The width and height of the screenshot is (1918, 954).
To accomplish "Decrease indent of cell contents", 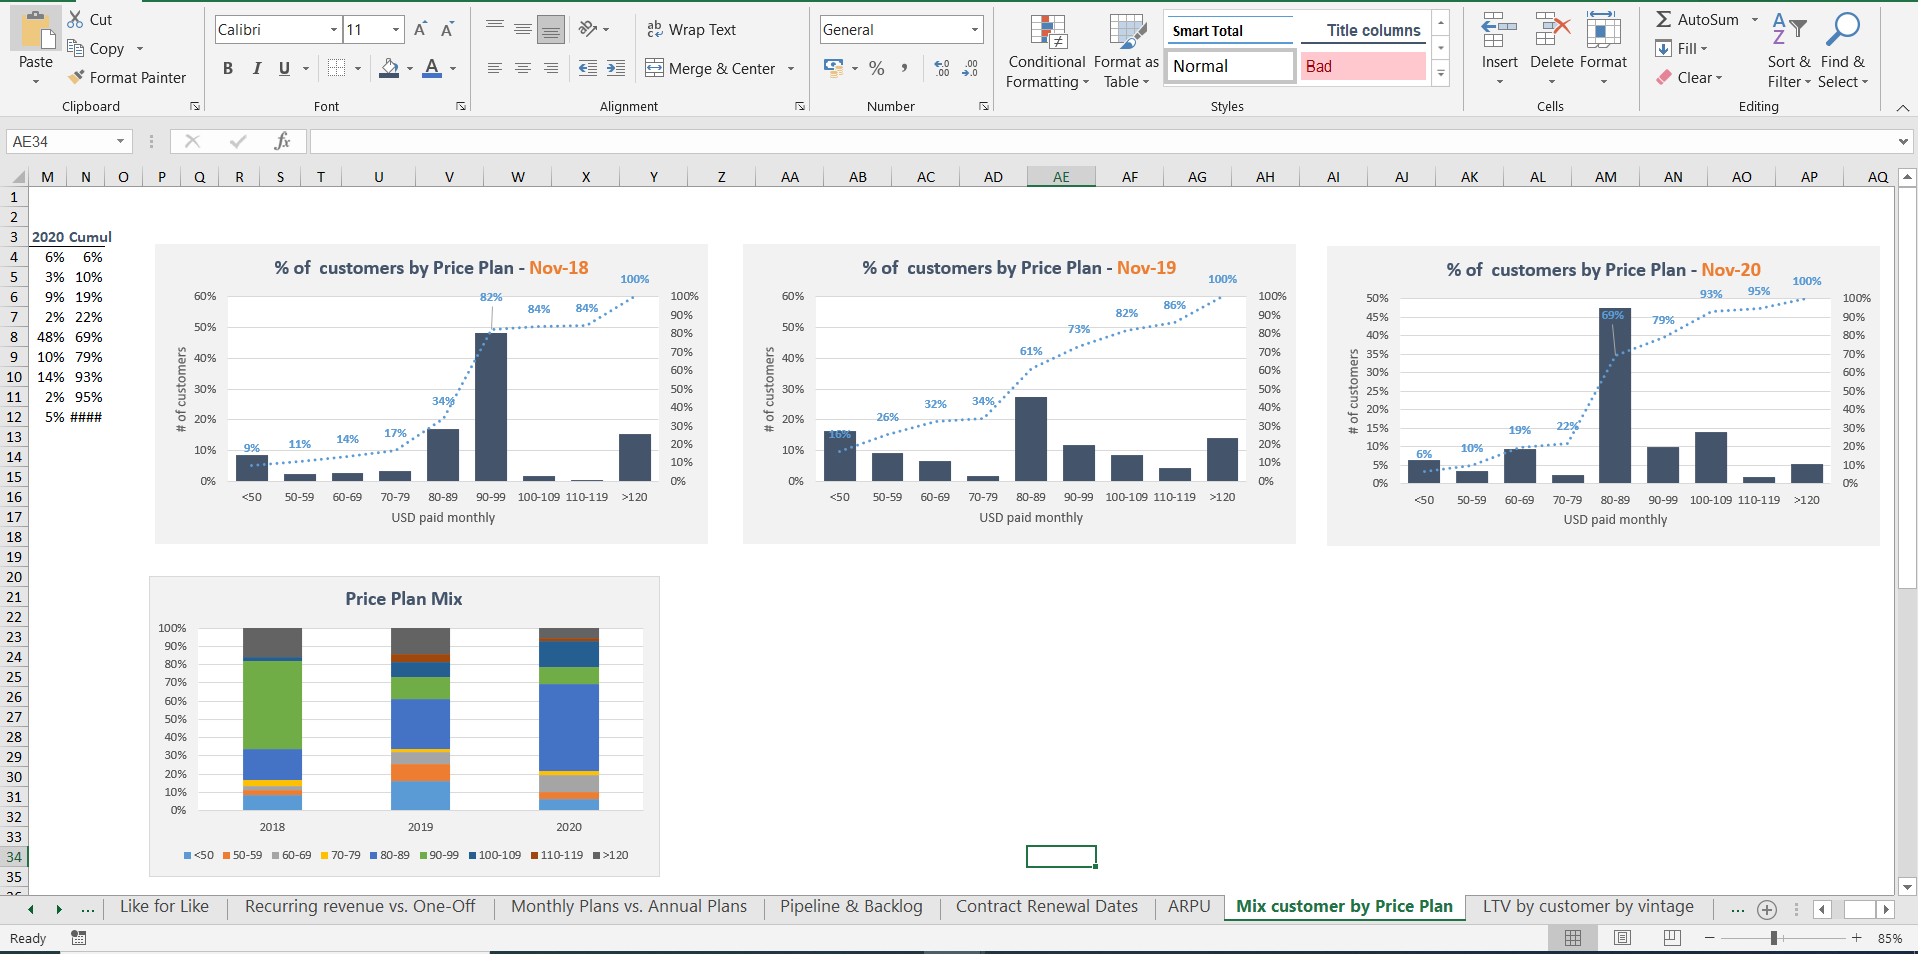I will pos(588,68).
